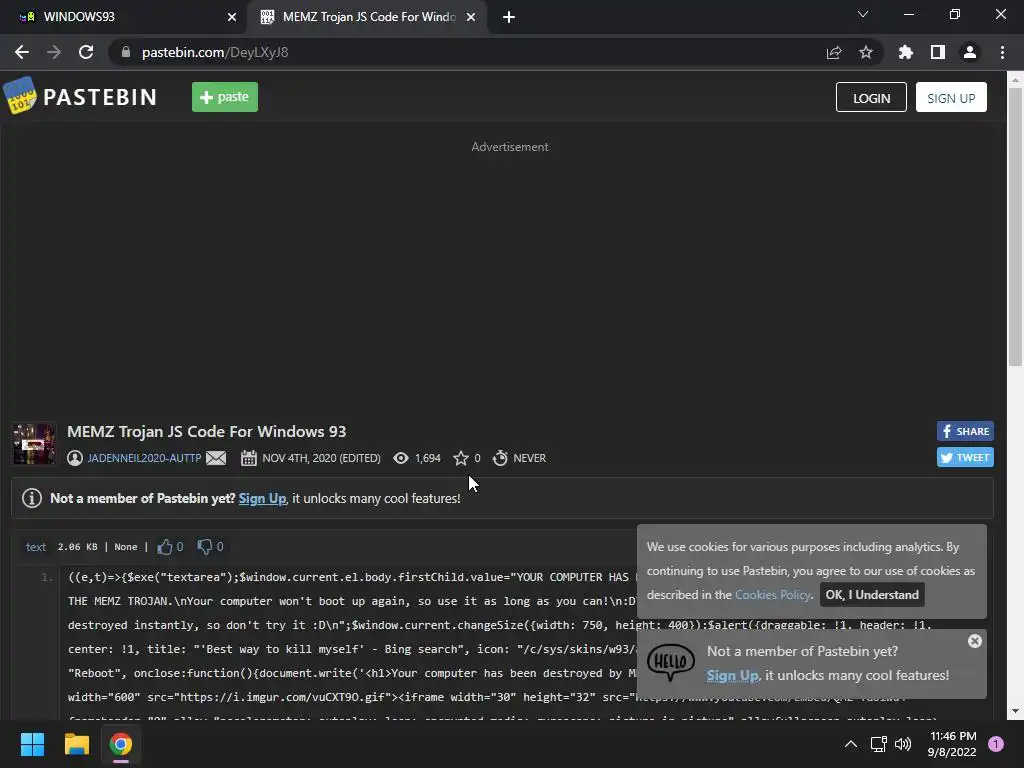Open Chrome profile avatar

point(970,52)
